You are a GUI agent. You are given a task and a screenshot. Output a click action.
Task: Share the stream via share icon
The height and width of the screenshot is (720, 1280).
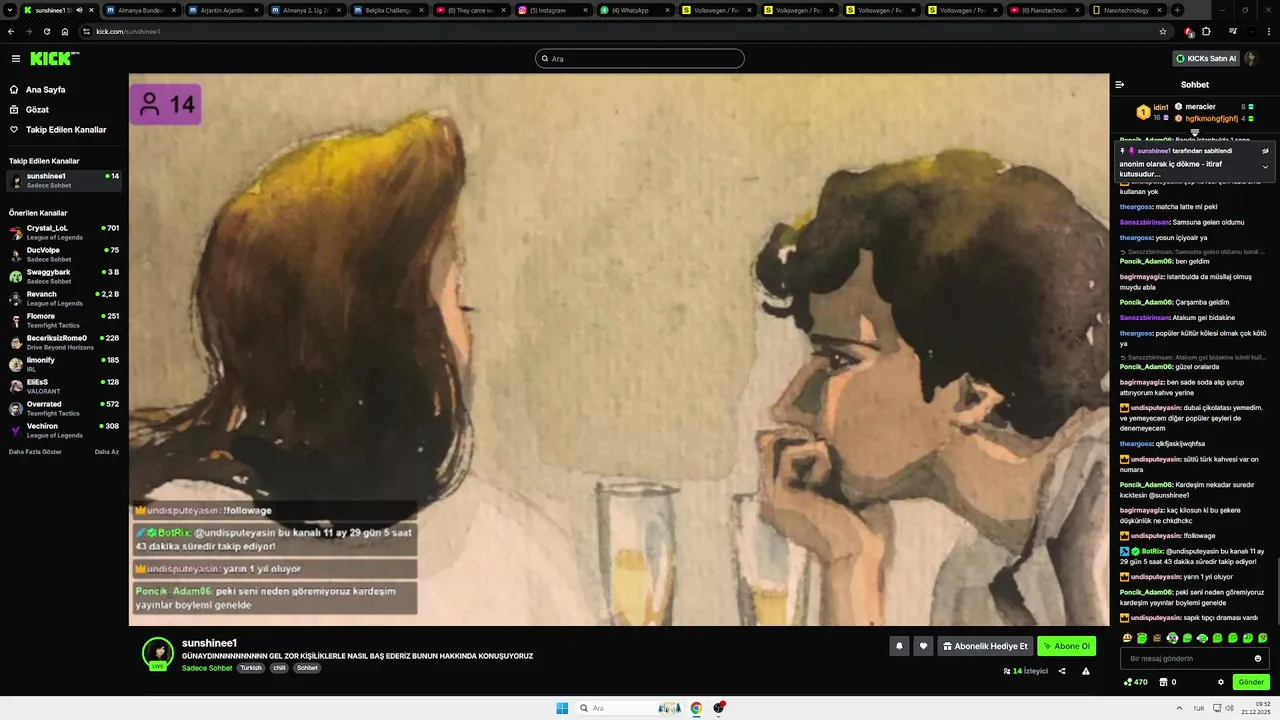1062,671
